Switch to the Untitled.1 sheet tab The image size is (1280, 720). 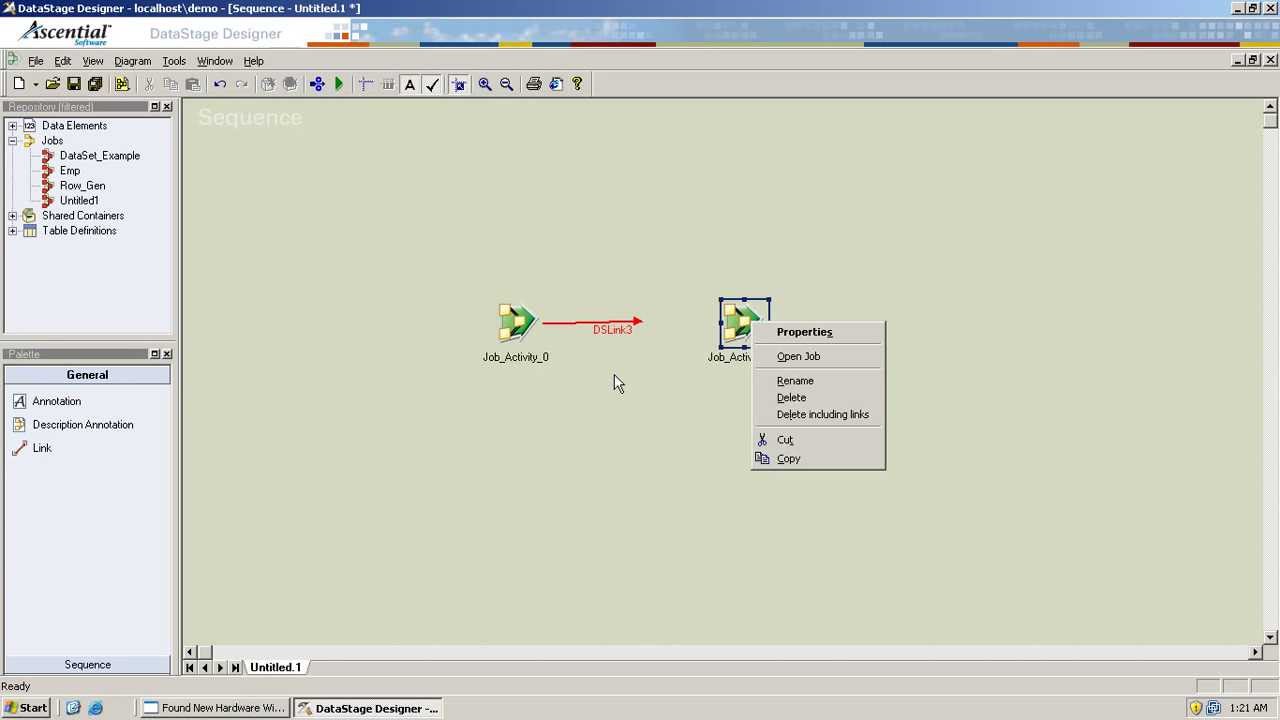[275, 667]
